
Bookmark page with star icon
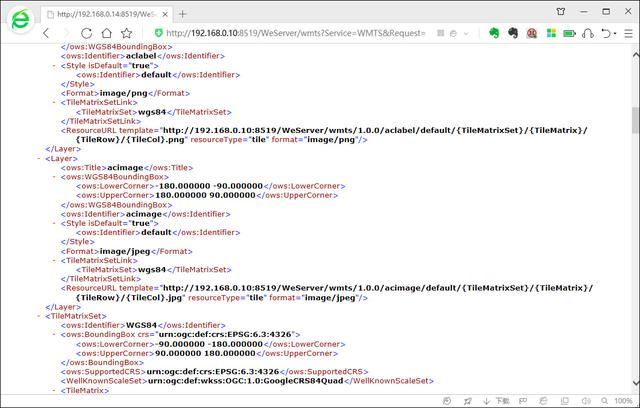click(x=127, y=33)
